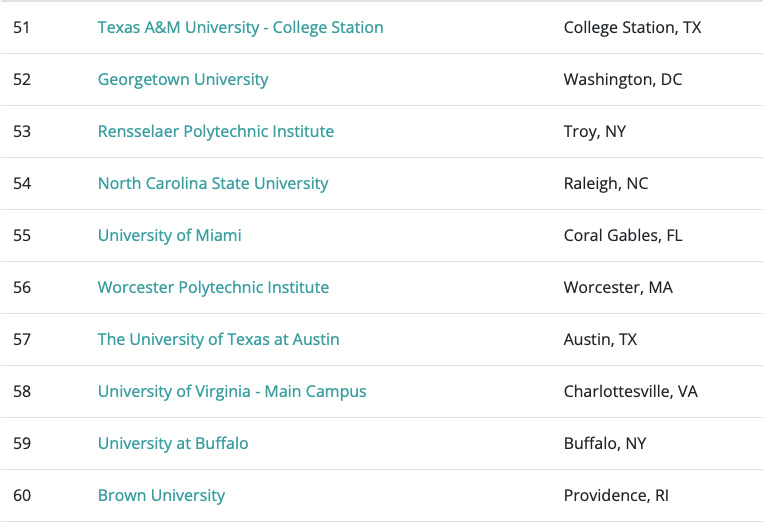Click the Washington, DC location cell

click(622, 80)
